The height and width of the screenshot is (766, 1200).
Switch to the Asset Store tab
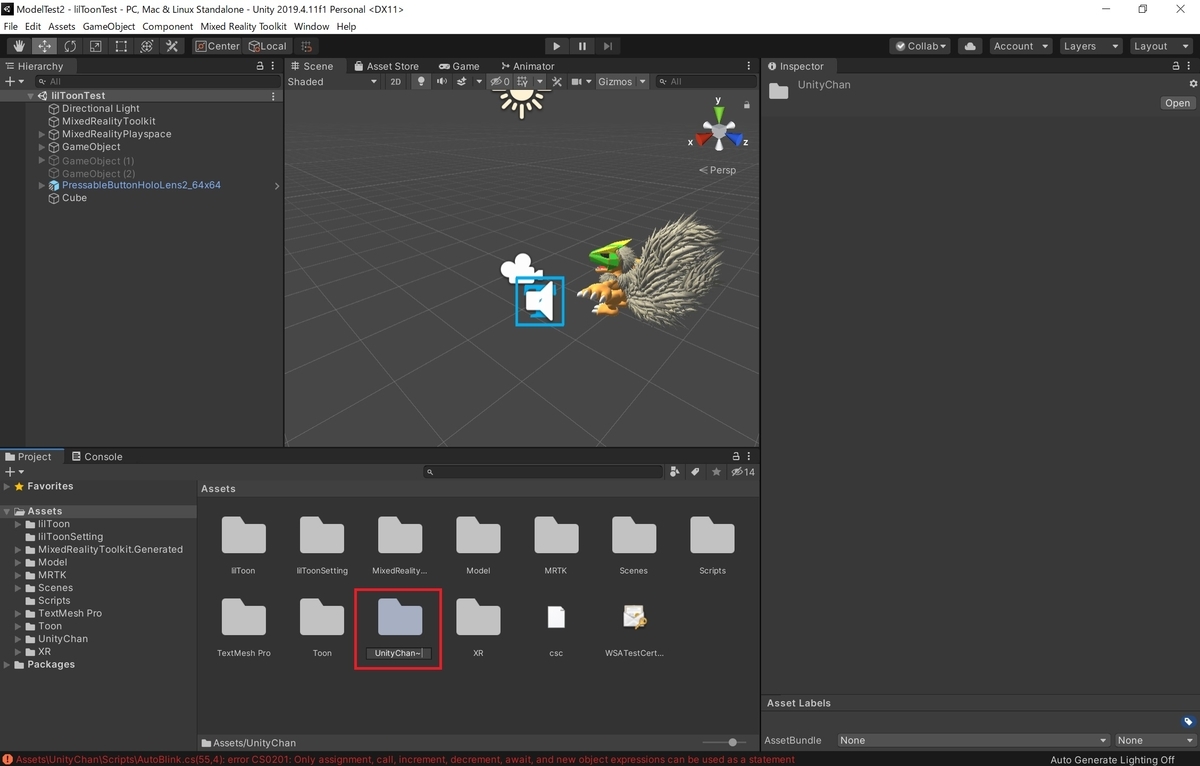pyautogui.click(x=387, y=66)
